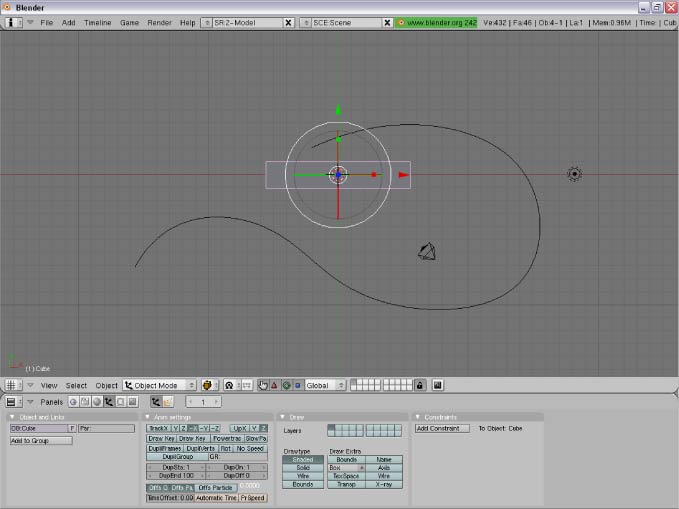Click the Add Constraint button
Screen dimensions: 679x509
pos(442,428)
